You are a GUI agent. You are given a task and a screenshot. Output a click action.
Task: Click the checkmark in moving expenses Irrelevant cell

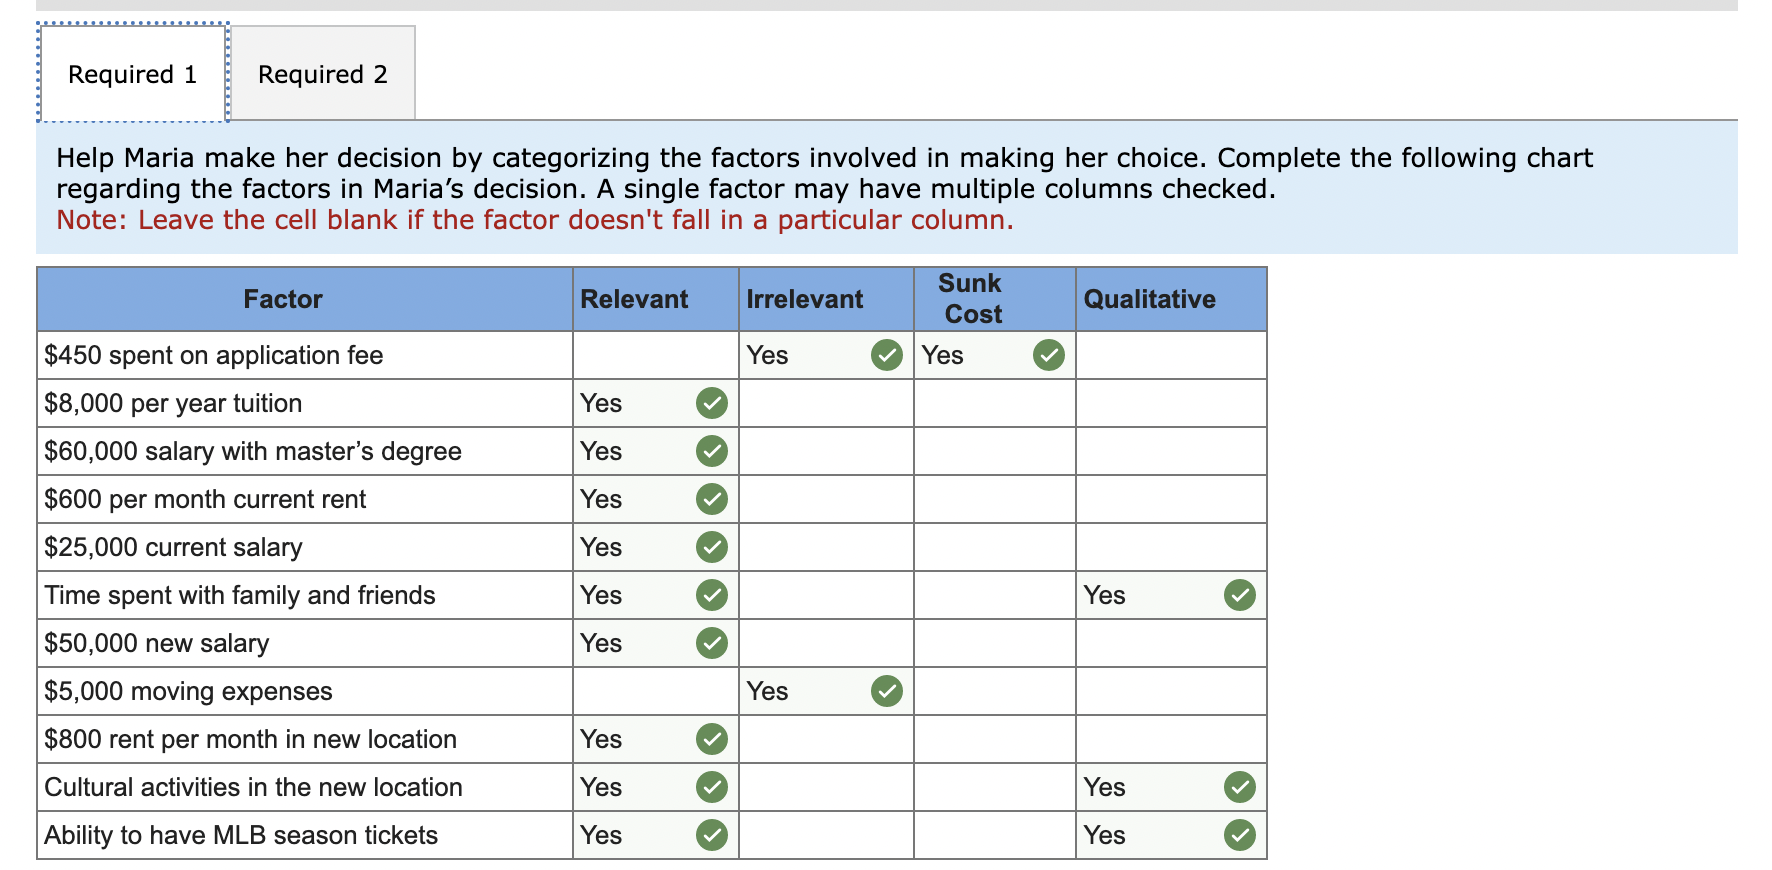(887, 691)
